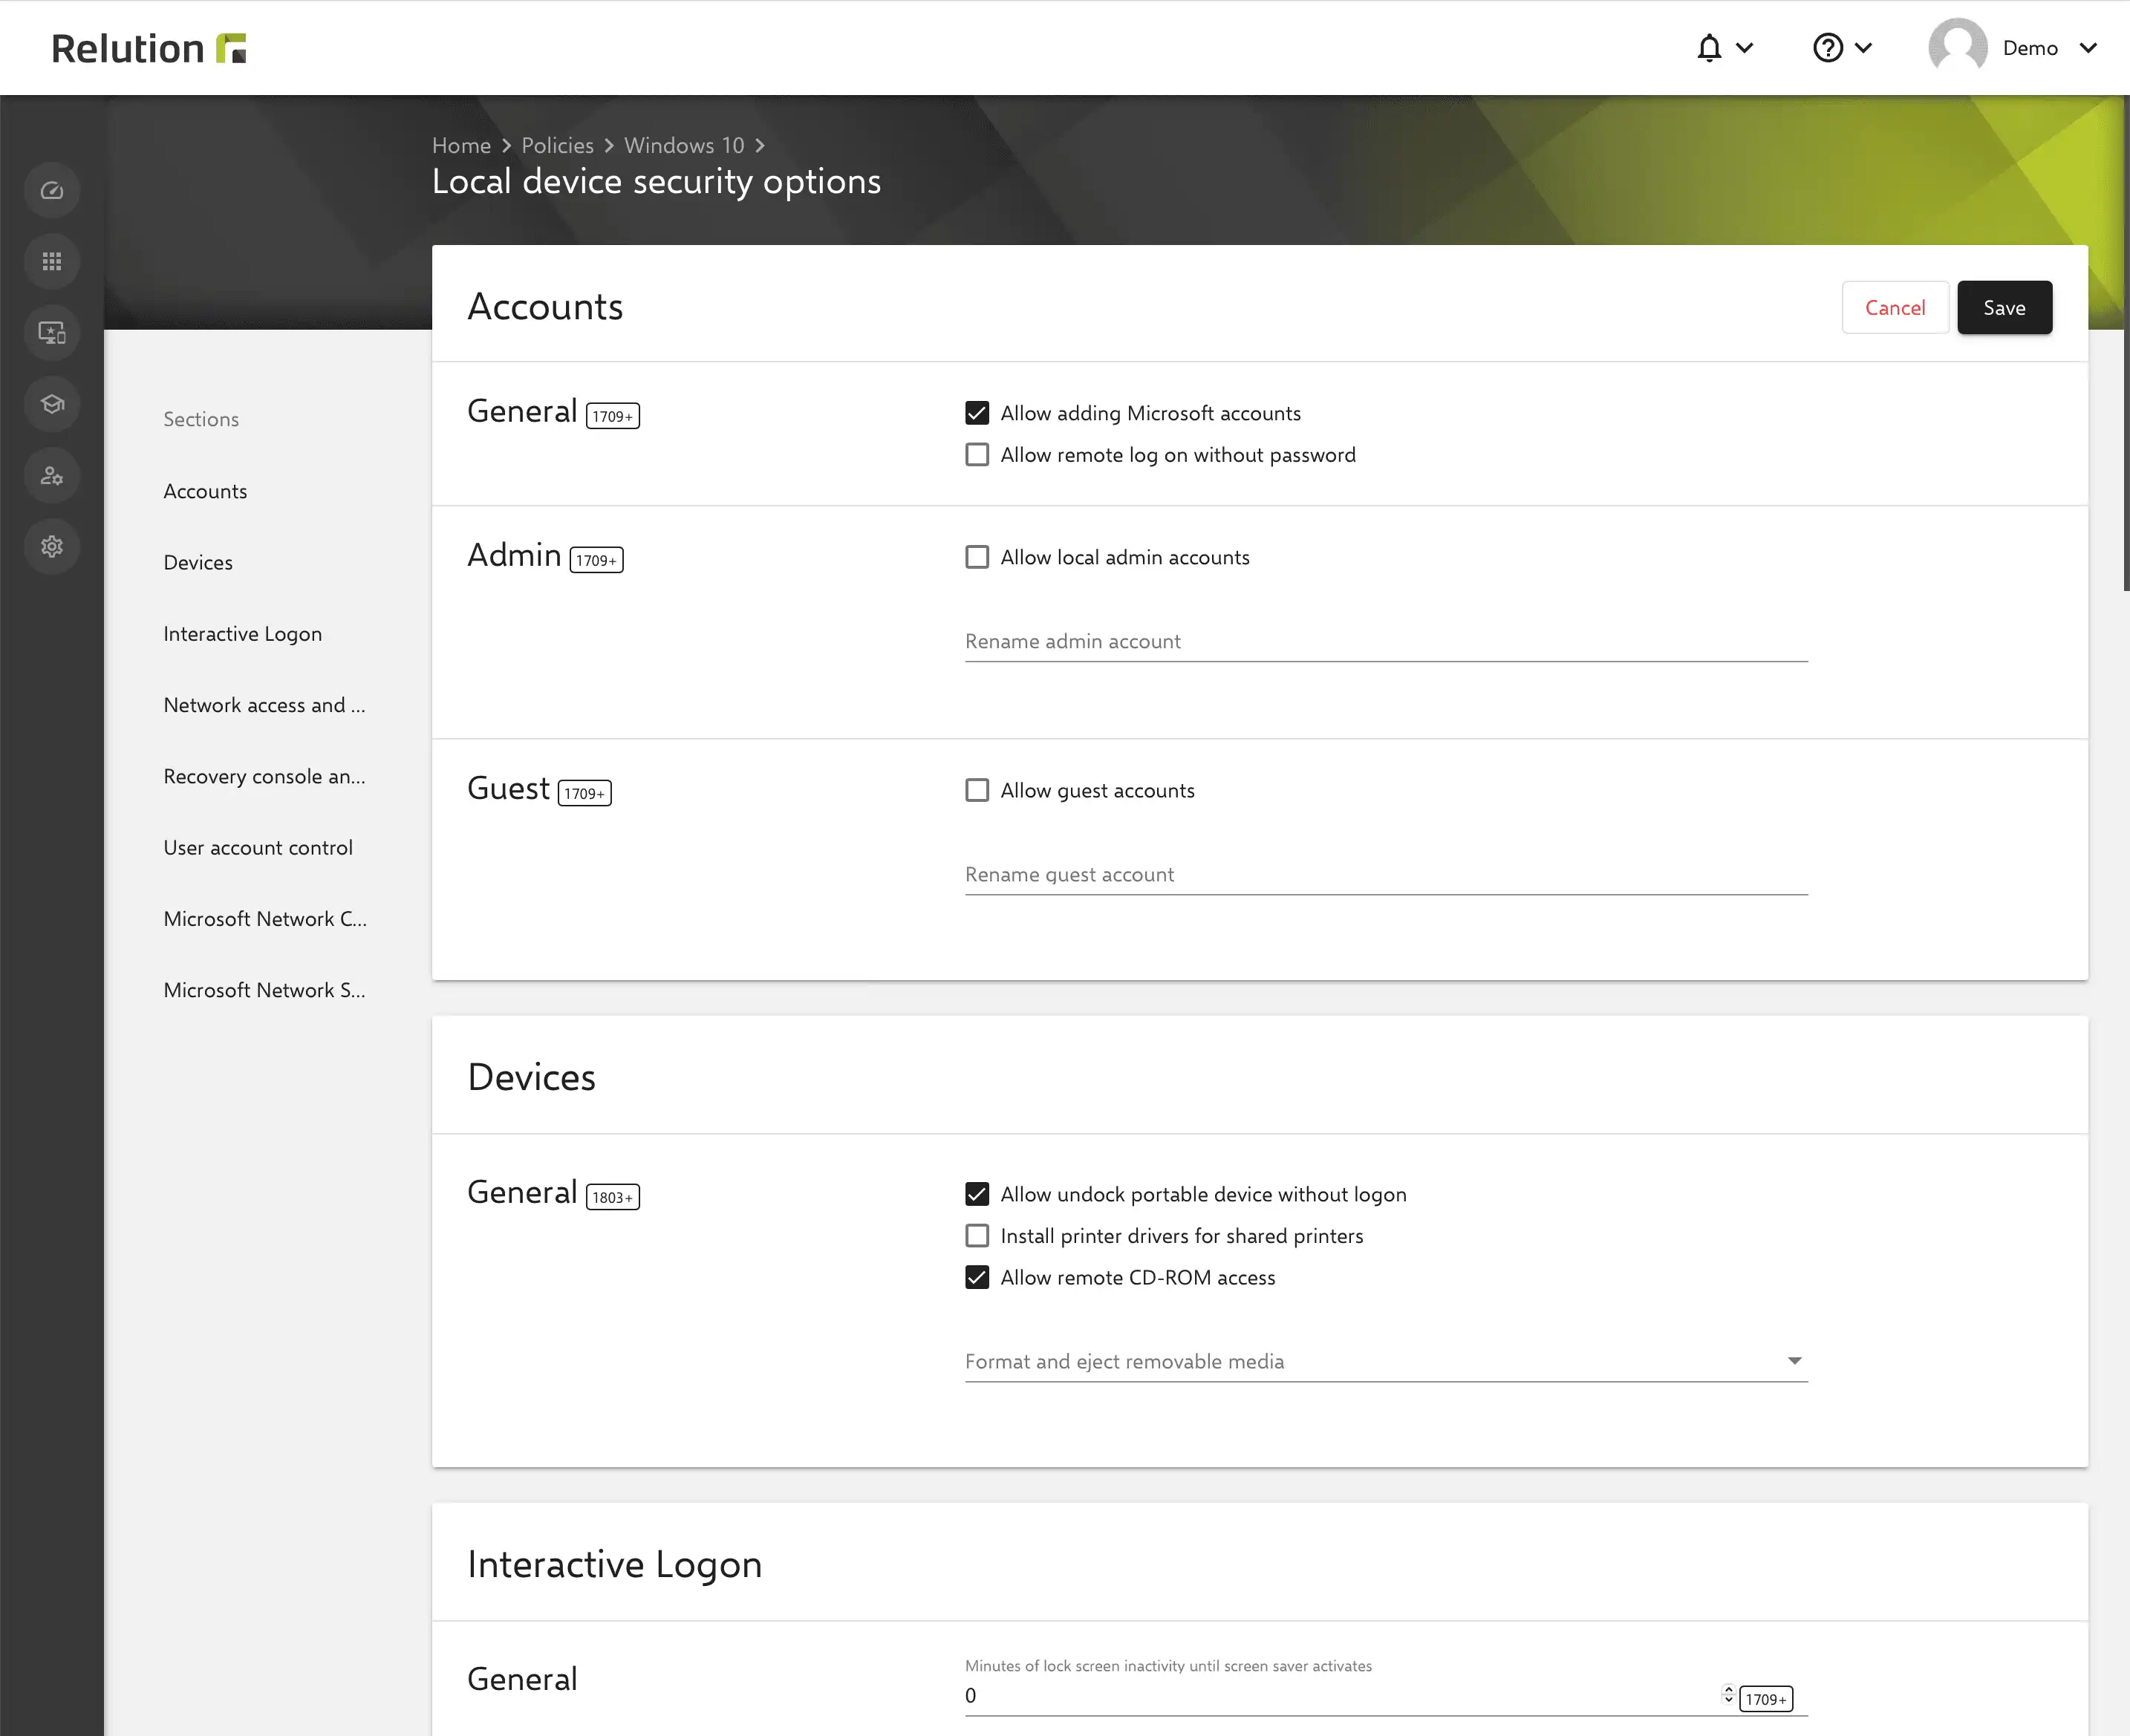Click the 1709+ badge in inactivity field

pyautogui.click(x=1766, y=1699)
